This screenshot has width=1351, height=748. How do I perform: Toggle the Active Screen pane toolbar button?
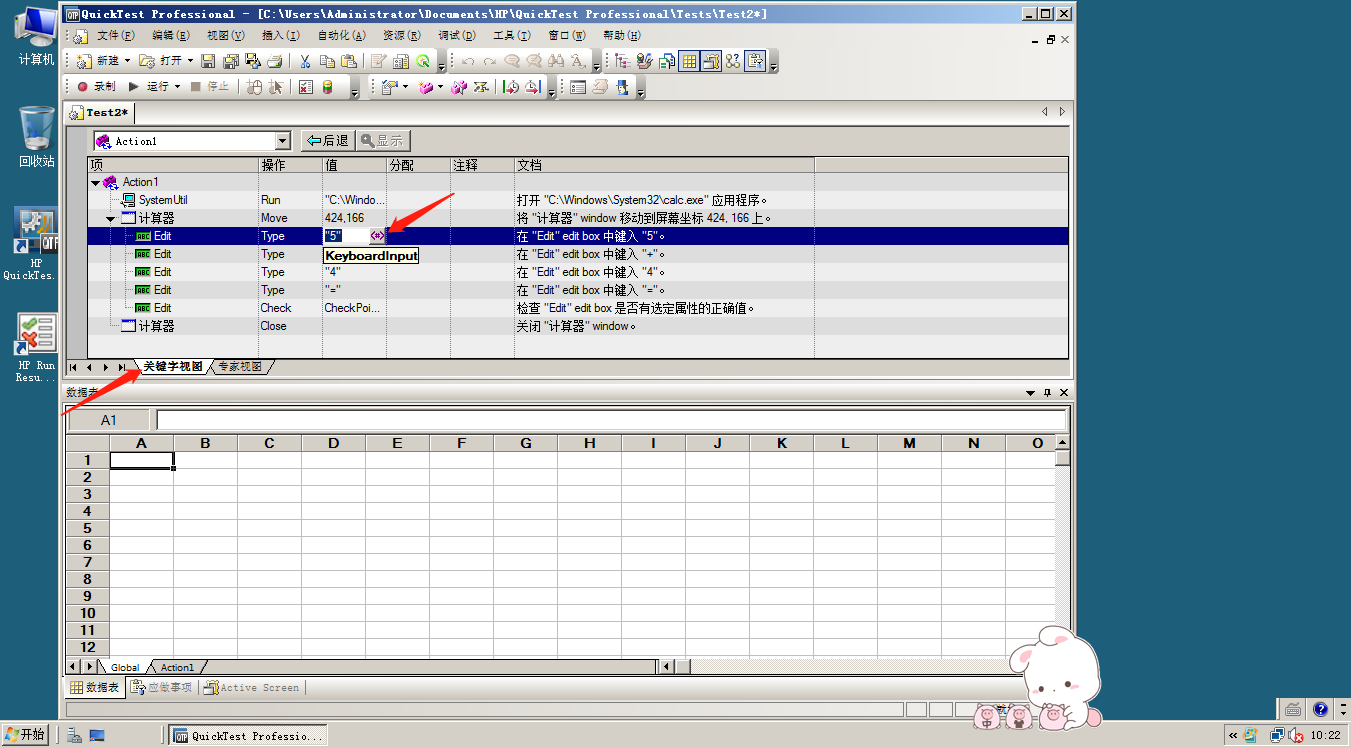pyautogui.click(x=710, y=61)
